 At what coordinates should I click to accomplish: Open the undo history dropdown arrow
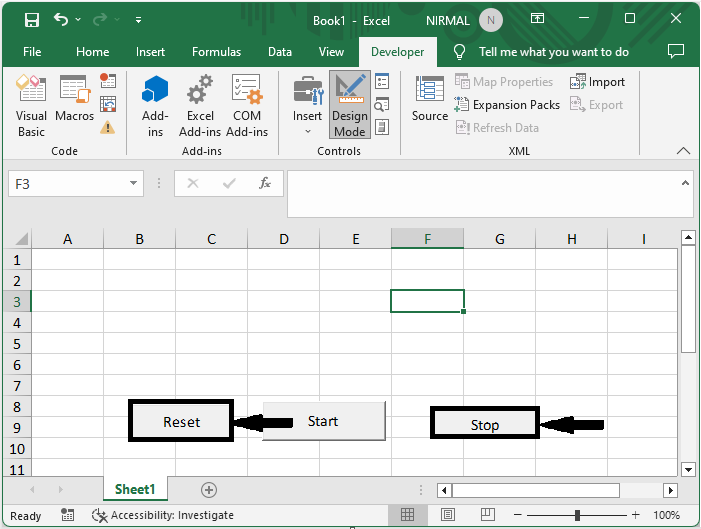point(78,20)
